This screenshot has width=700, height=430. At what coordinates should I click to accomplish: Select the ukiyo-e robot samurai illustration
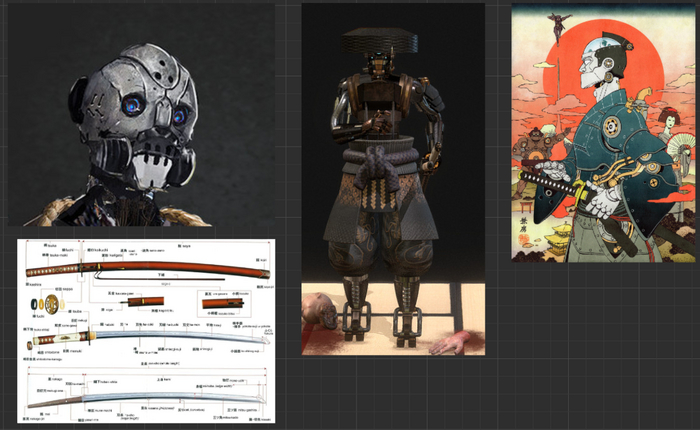603,133
